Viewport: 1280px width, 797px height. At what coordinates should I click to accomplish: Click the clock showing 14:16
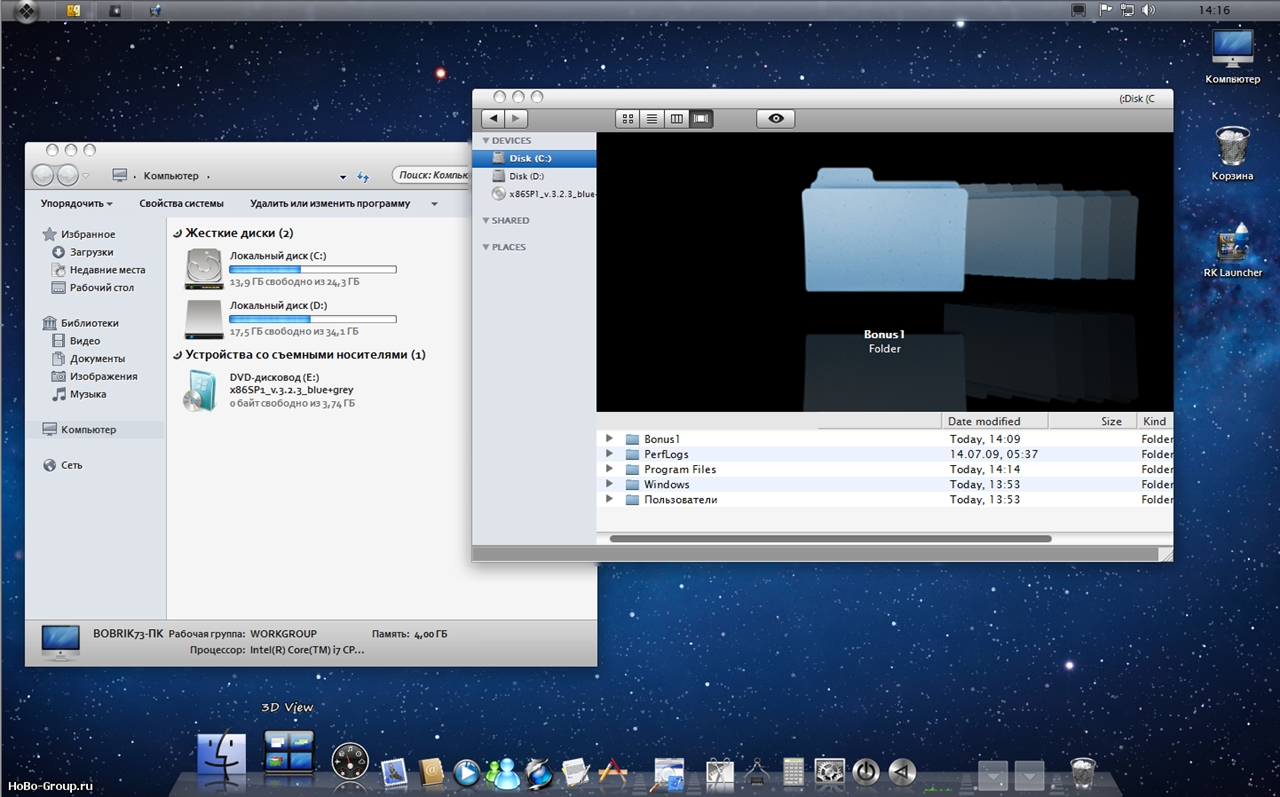tap(1213, 10)
